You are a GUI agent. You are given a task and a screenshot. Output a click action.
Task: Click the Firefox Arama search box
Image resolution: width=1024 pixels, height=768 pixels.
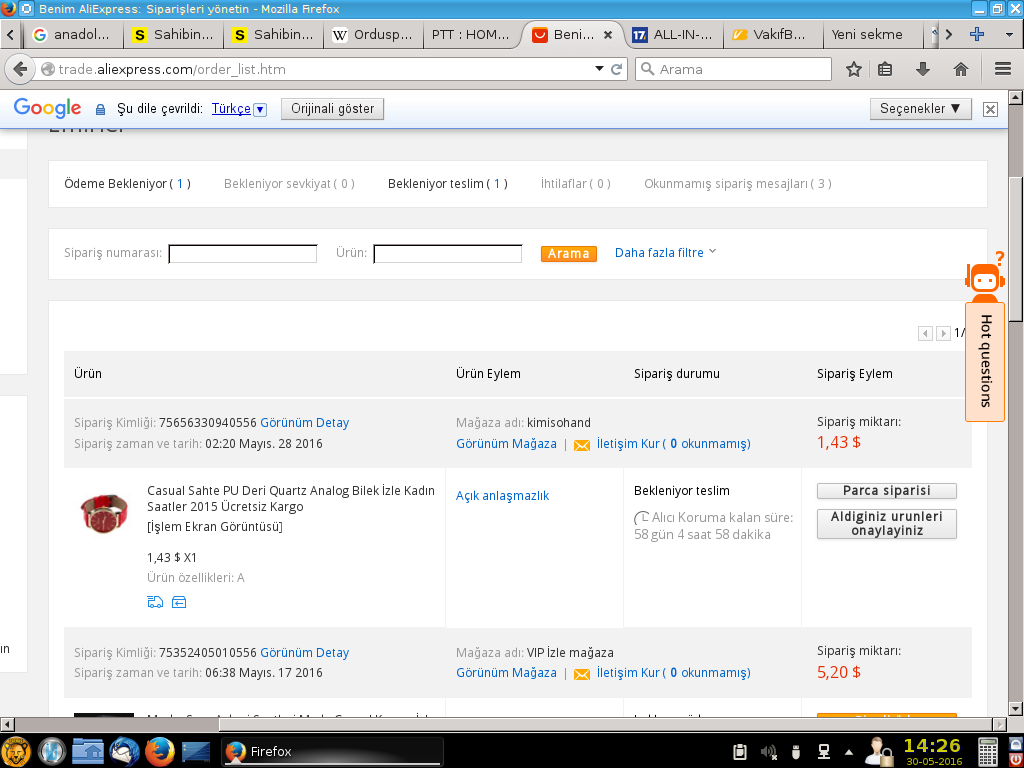click(x=733, y=69)
